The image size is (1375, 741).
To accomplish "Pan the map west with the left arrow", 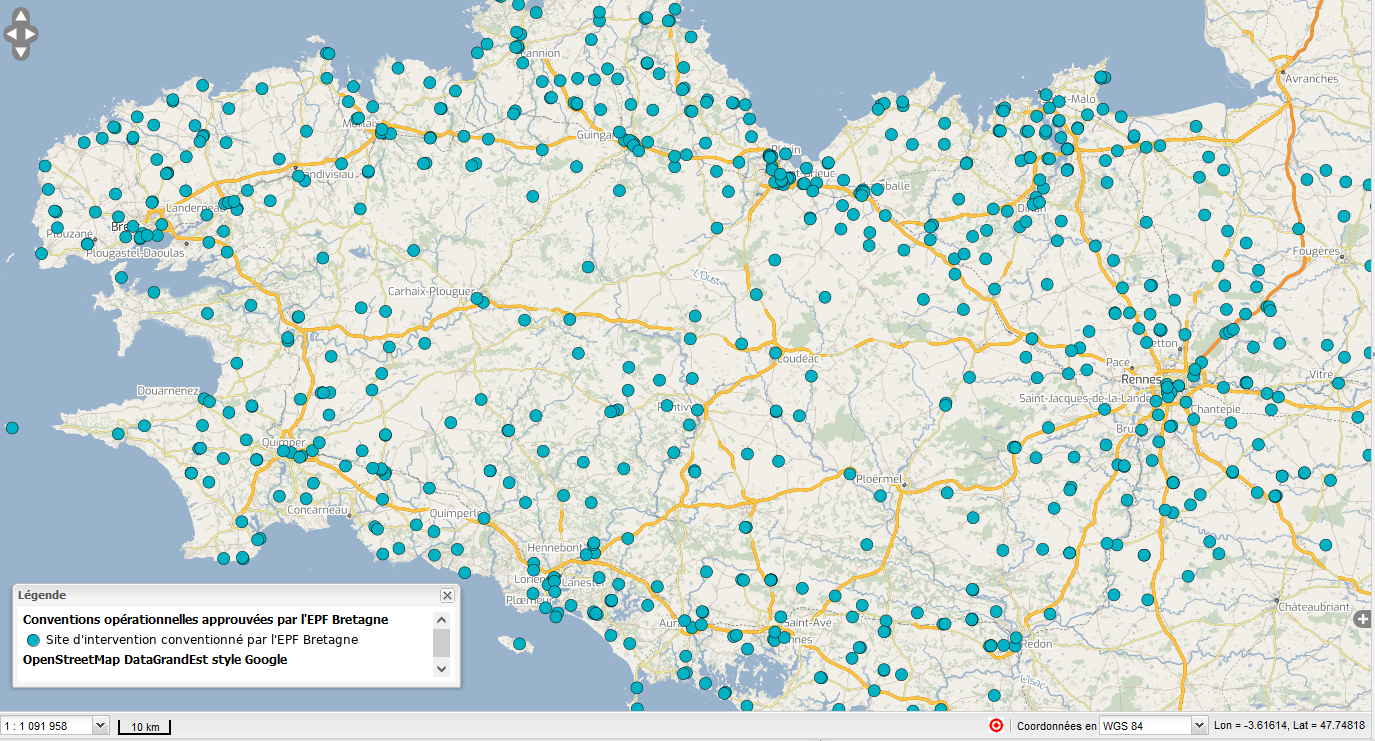I will pyautogui.click(x=10, y=34).
